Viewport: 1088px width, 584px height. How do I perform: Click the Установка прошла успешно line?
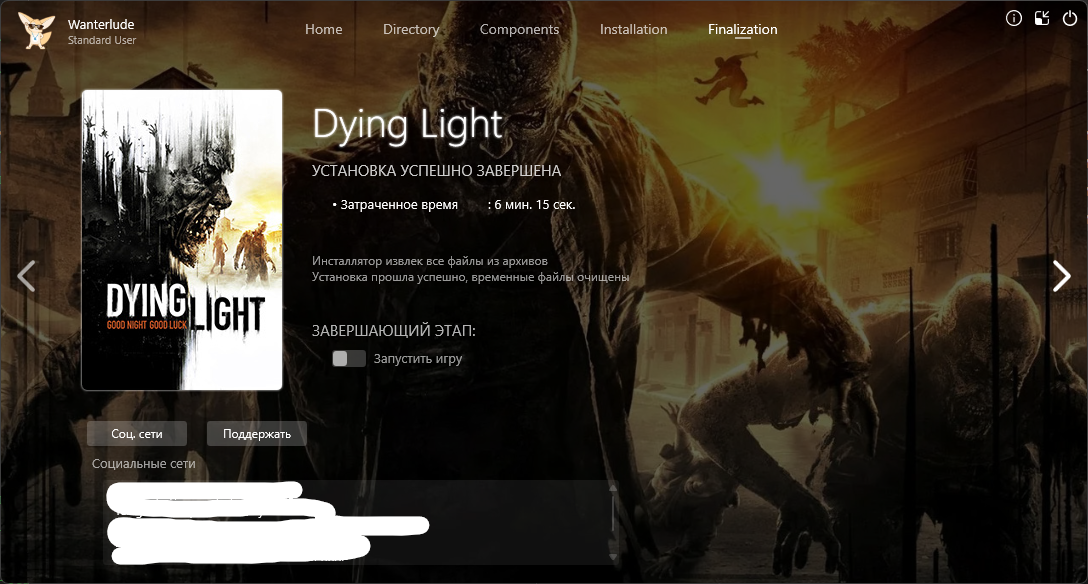[x=470, y=277]
